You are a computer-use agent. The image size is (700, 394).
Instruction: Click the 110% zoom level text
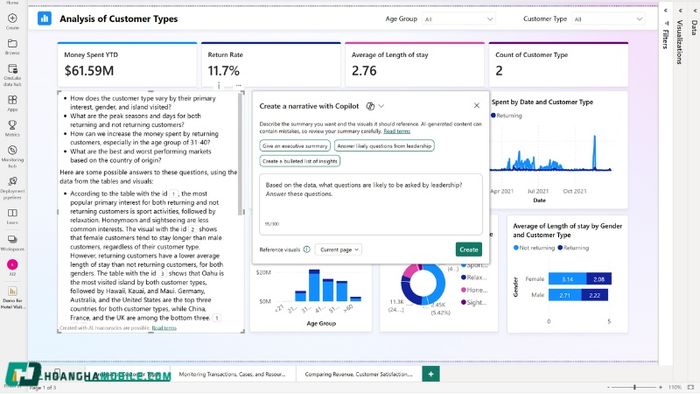click(x=675, y=387)
